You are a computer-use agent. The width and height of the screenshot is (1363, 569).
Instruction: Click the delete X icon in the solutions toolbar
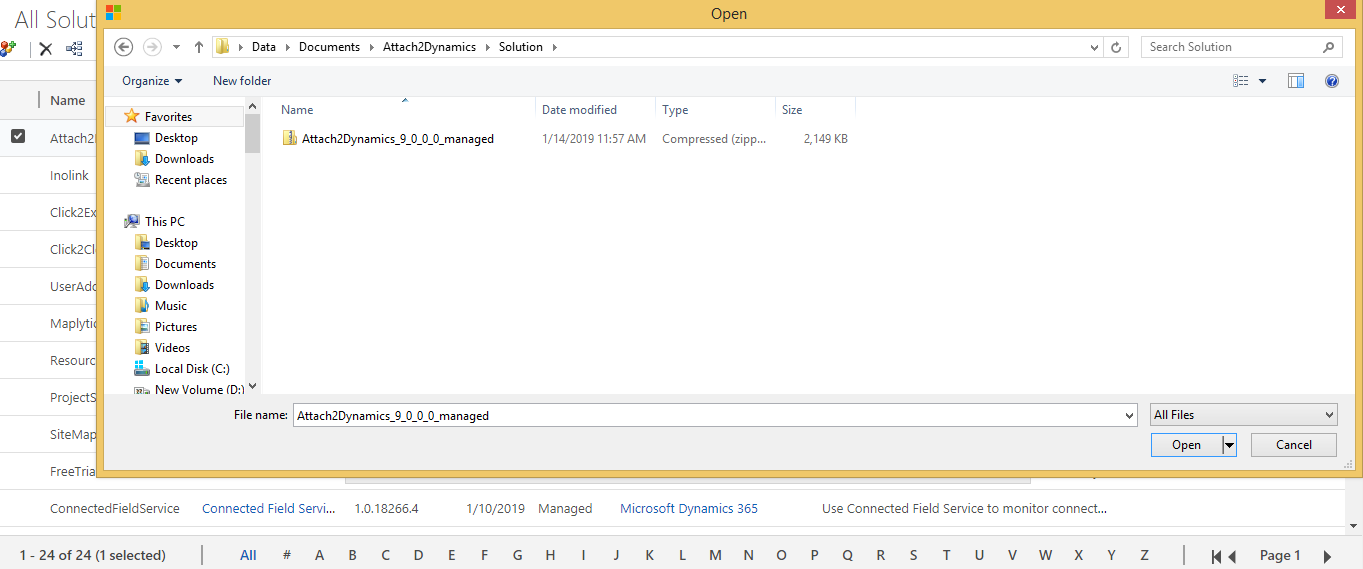[x=45, y=49]
